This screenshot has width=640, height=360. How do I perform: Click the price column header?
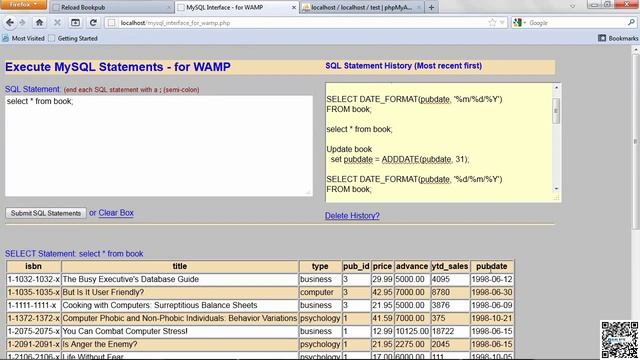382,266
